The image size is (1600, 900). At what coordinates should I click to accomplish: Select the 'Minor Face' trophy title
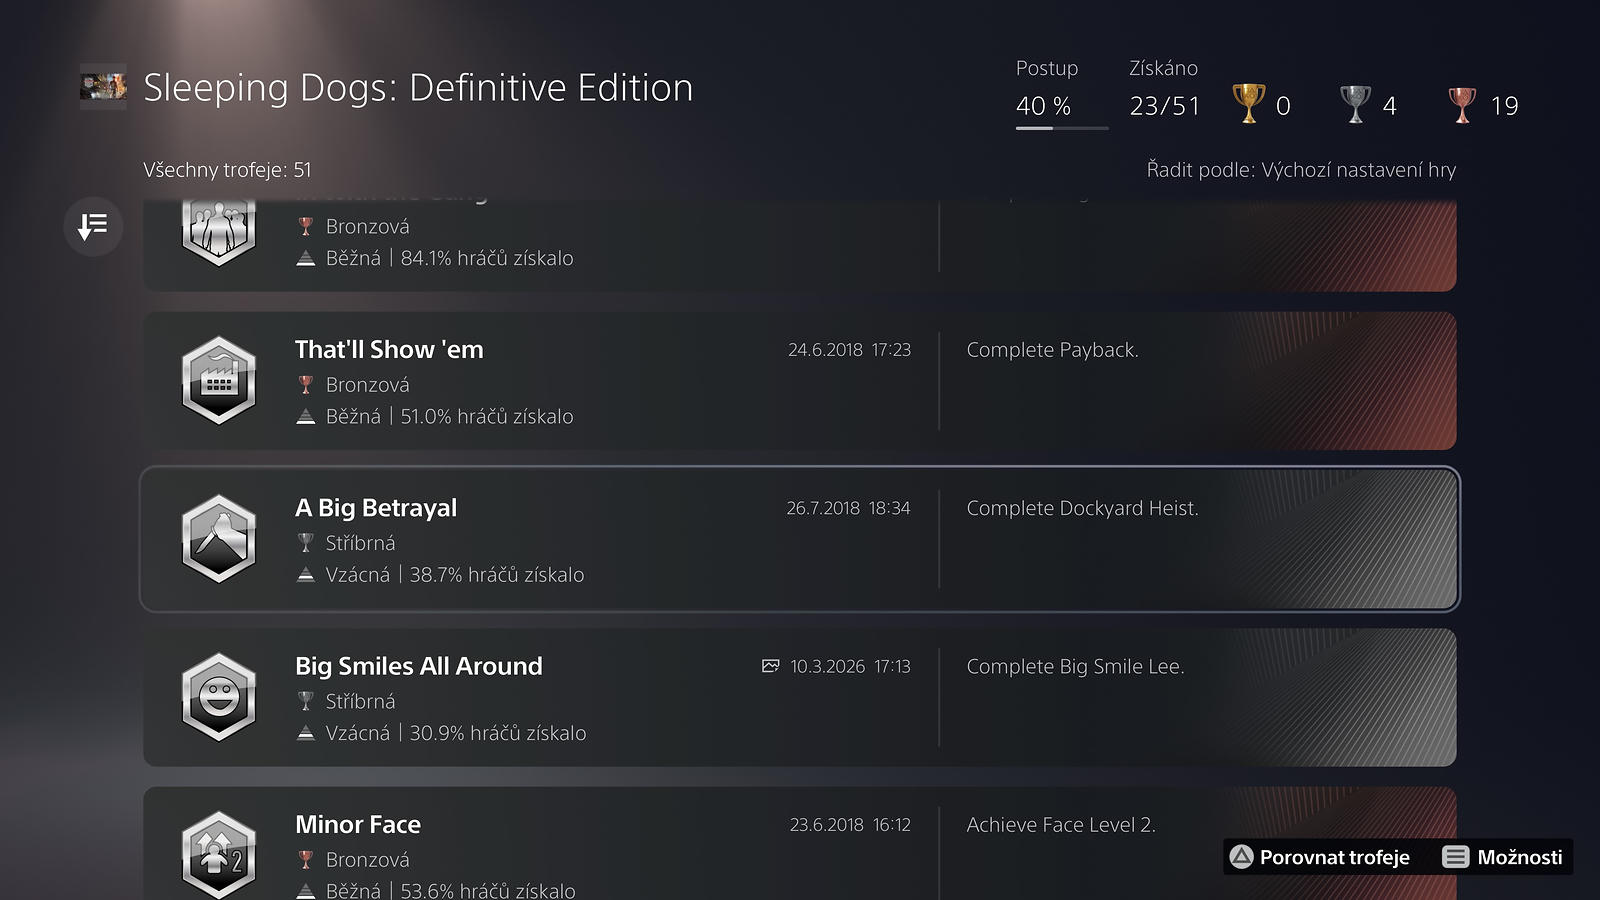coord(358,825)
